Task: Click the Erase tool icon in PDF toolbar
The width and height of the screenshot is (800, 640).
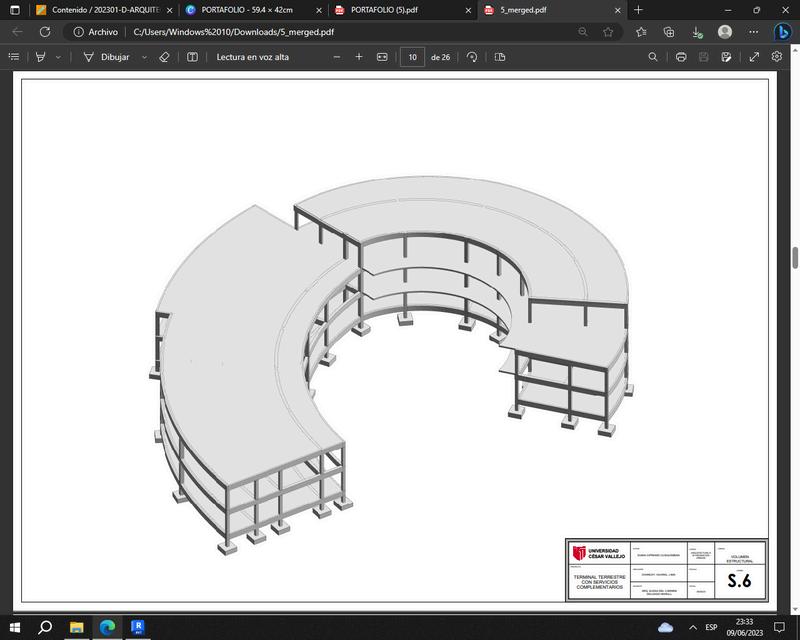Action: [x=165, y=57]
